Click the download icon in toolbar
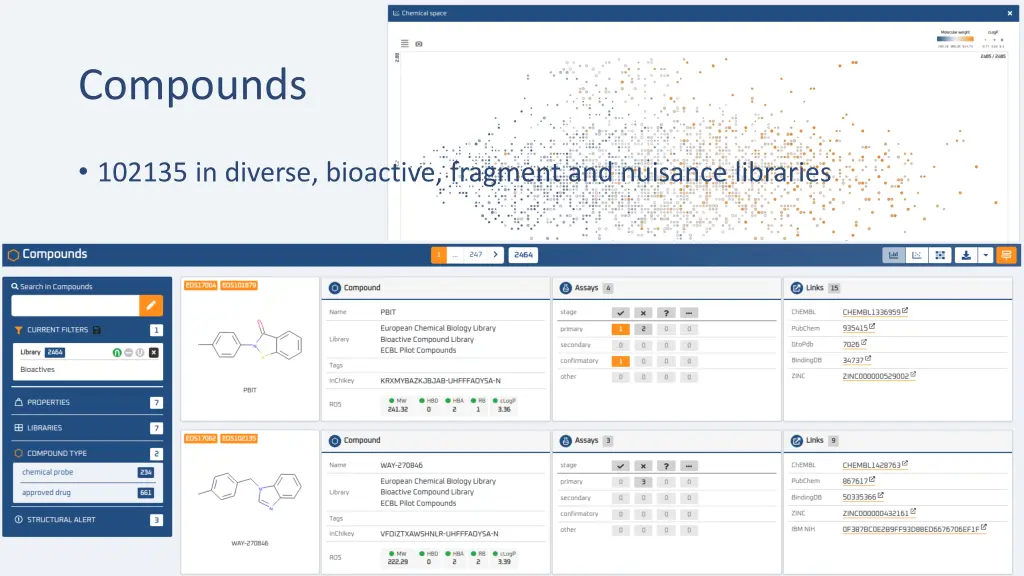1024x576 pixels. coord(966,255)
